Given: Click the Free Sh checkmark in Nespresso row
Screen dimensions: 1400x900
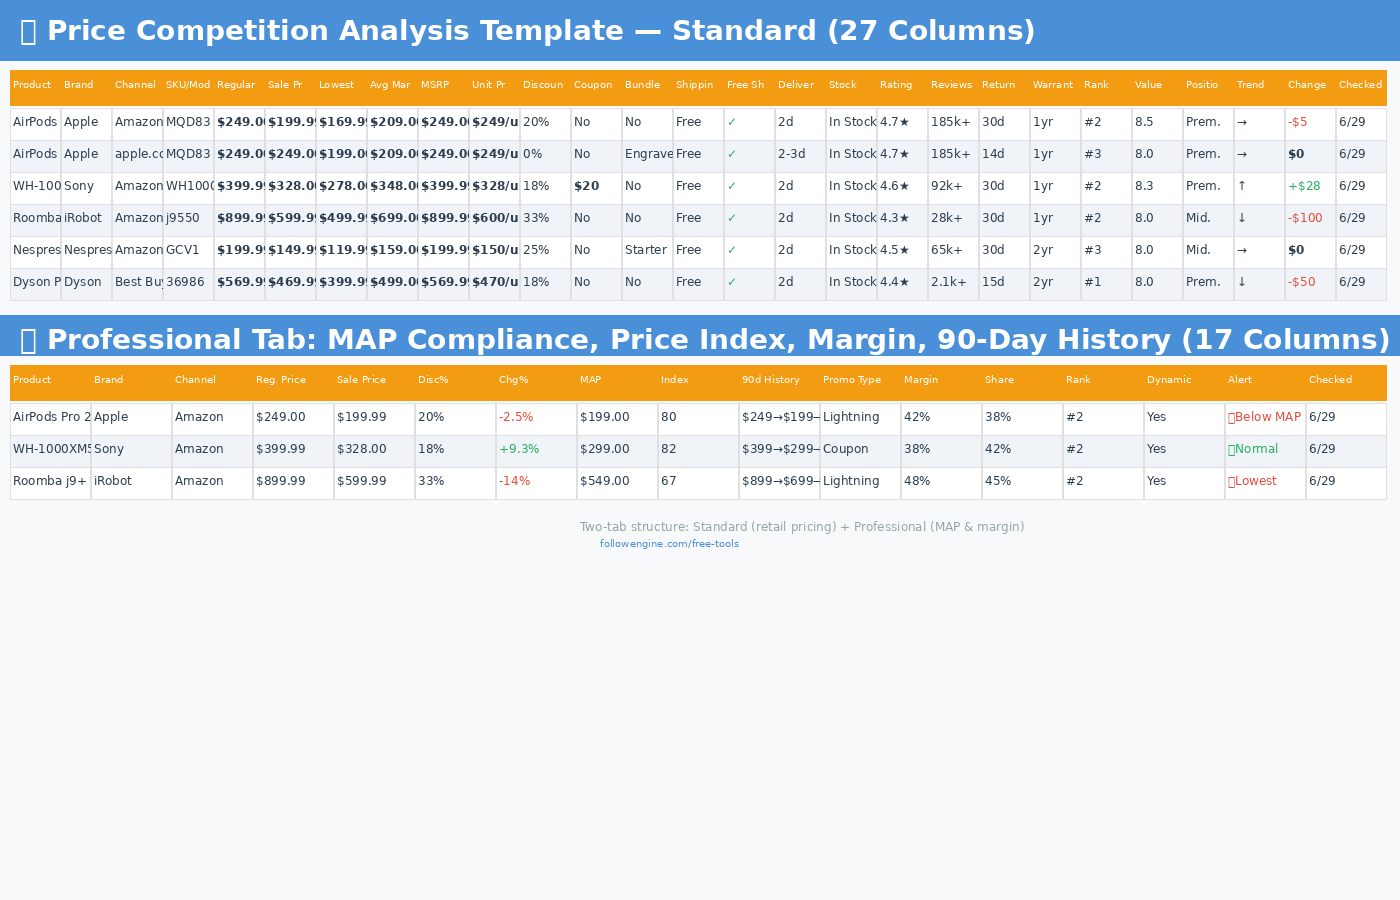Looking at the screenshot, I should tap(731, 251).
